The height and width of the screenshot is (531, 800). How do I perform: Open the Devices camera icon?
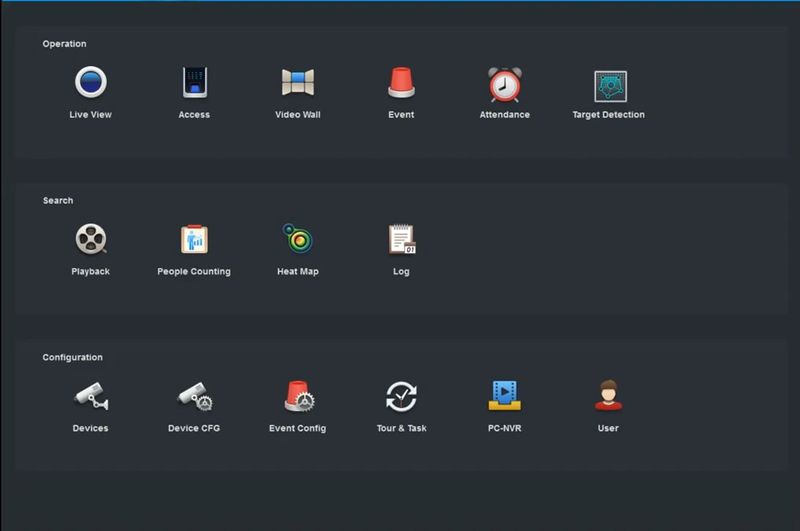click(90, 396)
